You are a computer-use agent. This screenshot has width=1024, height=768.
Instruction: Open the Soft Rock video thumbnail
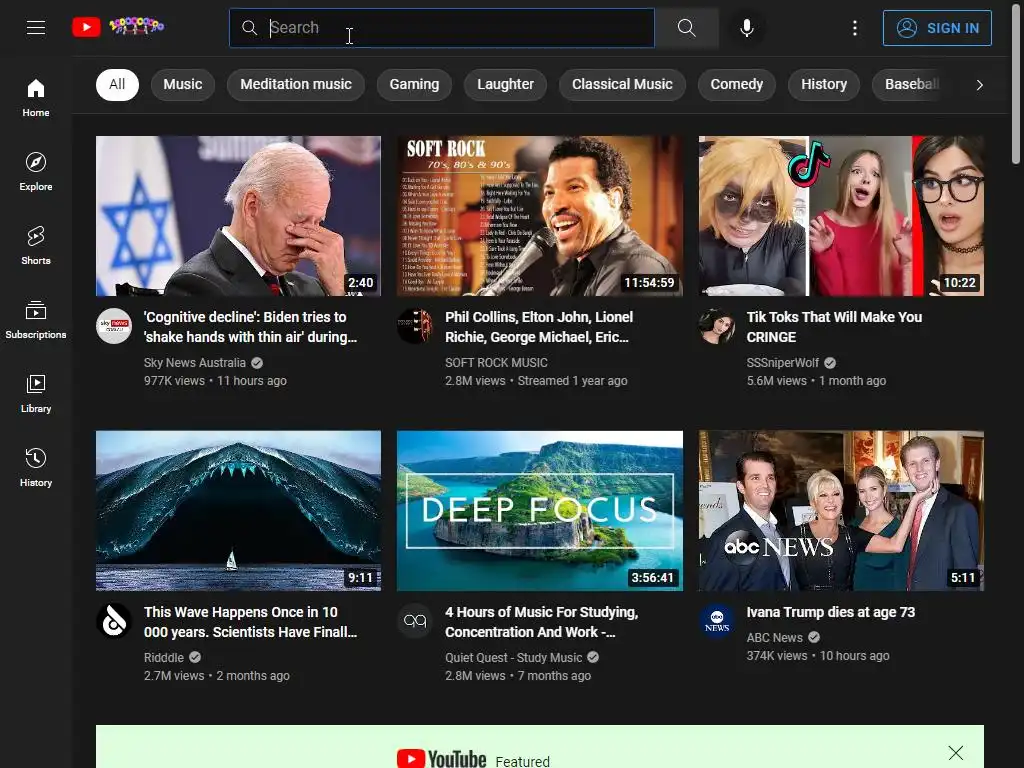(x=539, y=216)
